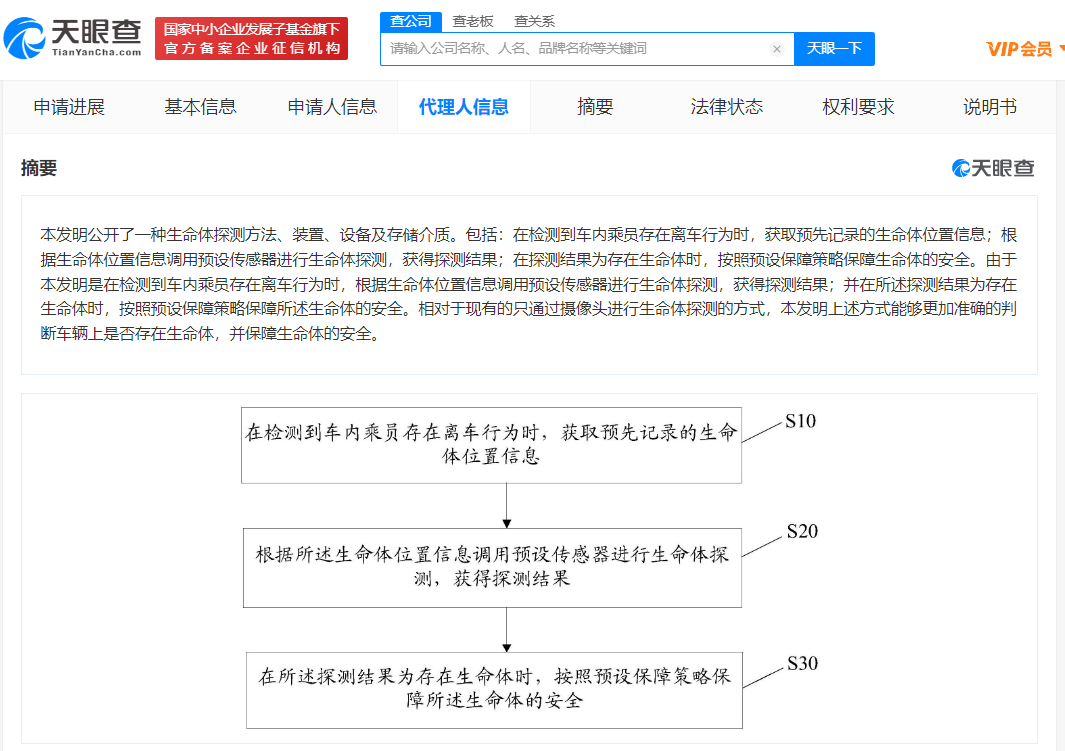Click the 天眼一下 search button

pos(834,49)
